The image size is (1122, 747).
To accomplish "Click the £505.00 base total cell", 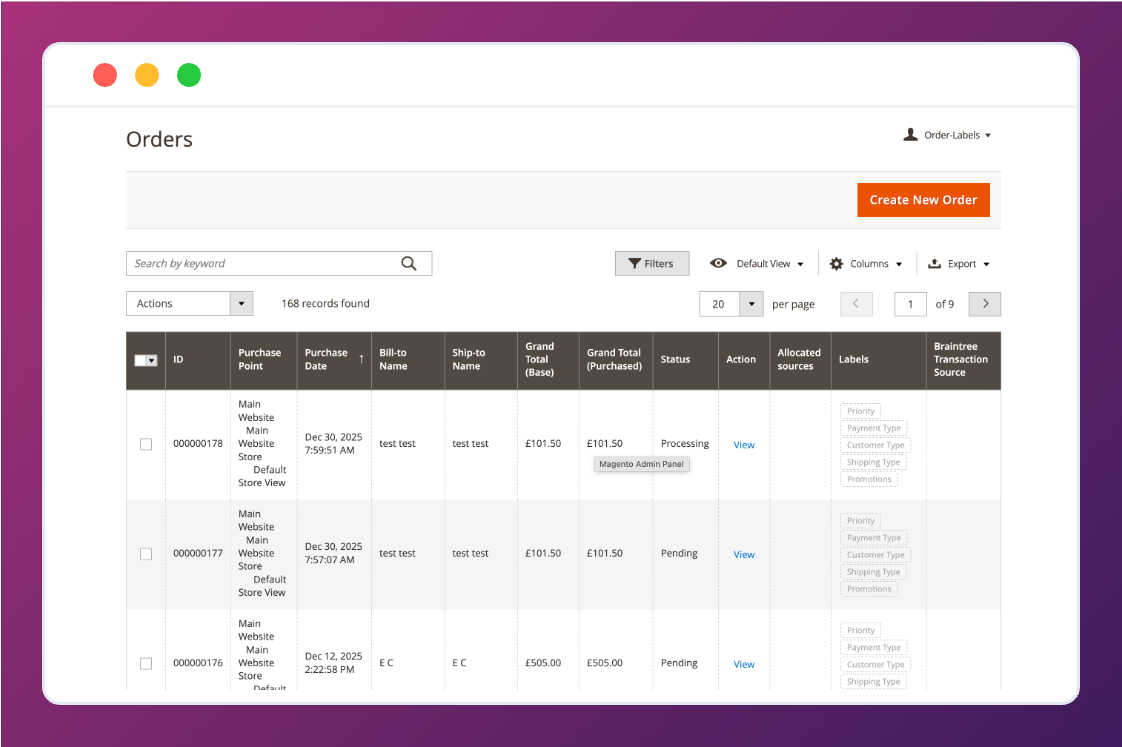I will coord(542,663).
